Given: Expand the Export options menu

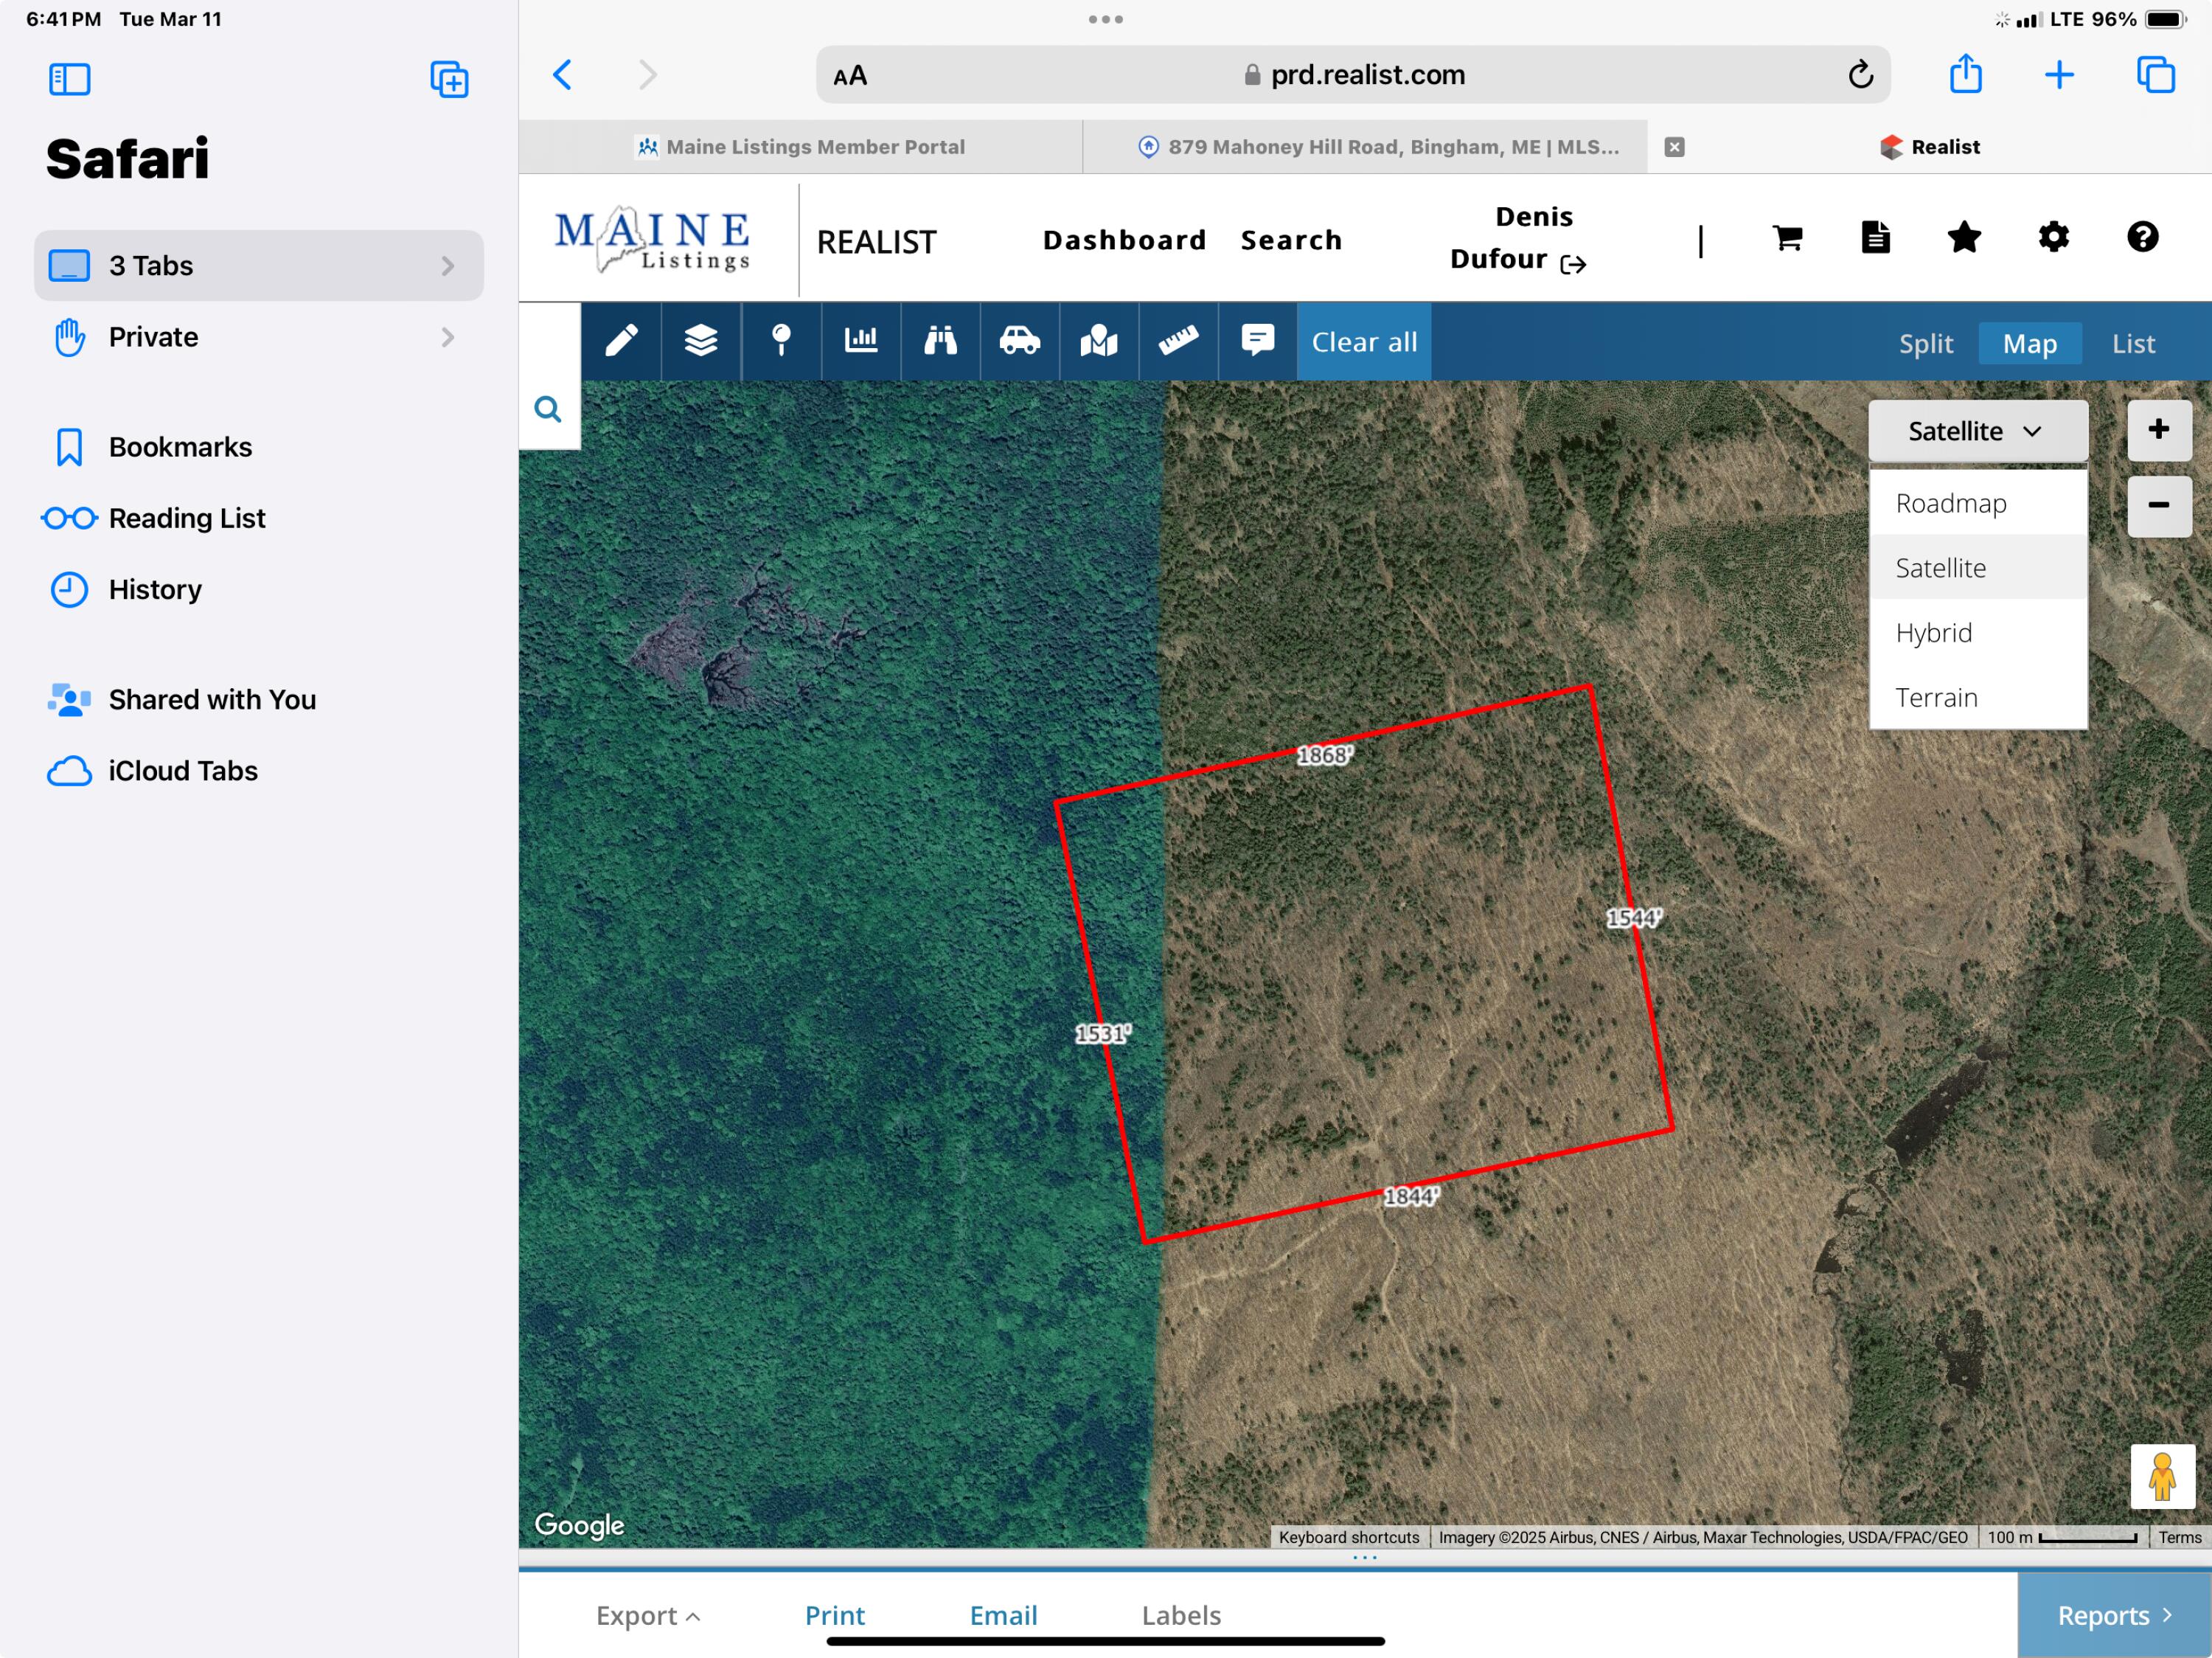Looking at the screenshot, I should 647,1614.
